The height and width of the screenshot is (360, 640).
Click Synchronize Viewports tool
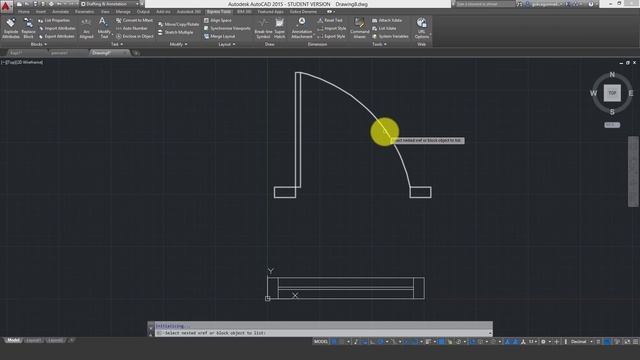click(x=227, y=29)
